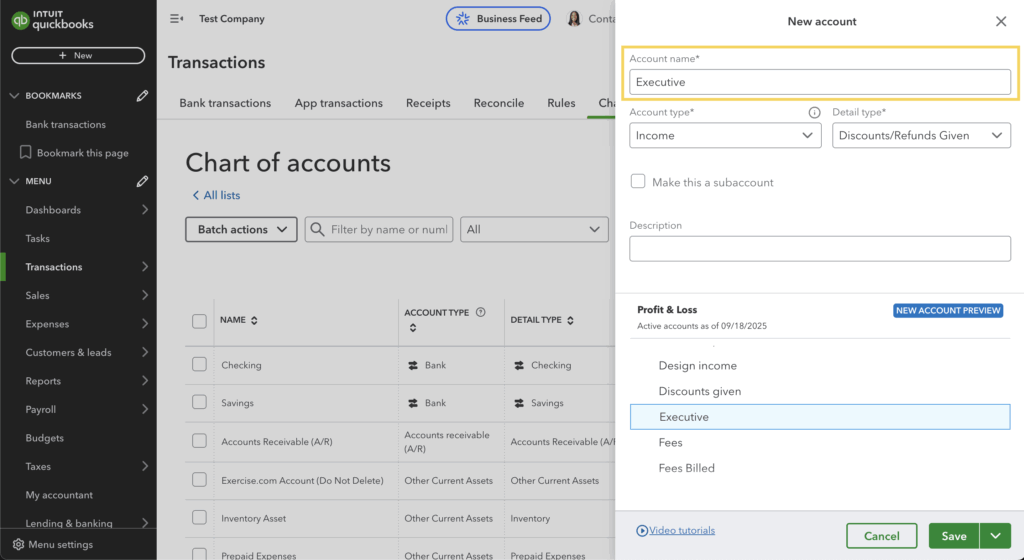Viewport: 1024px width, 560px height.
Task: Open the Account type Income dropdown
Action: click(x=725, y=136)
